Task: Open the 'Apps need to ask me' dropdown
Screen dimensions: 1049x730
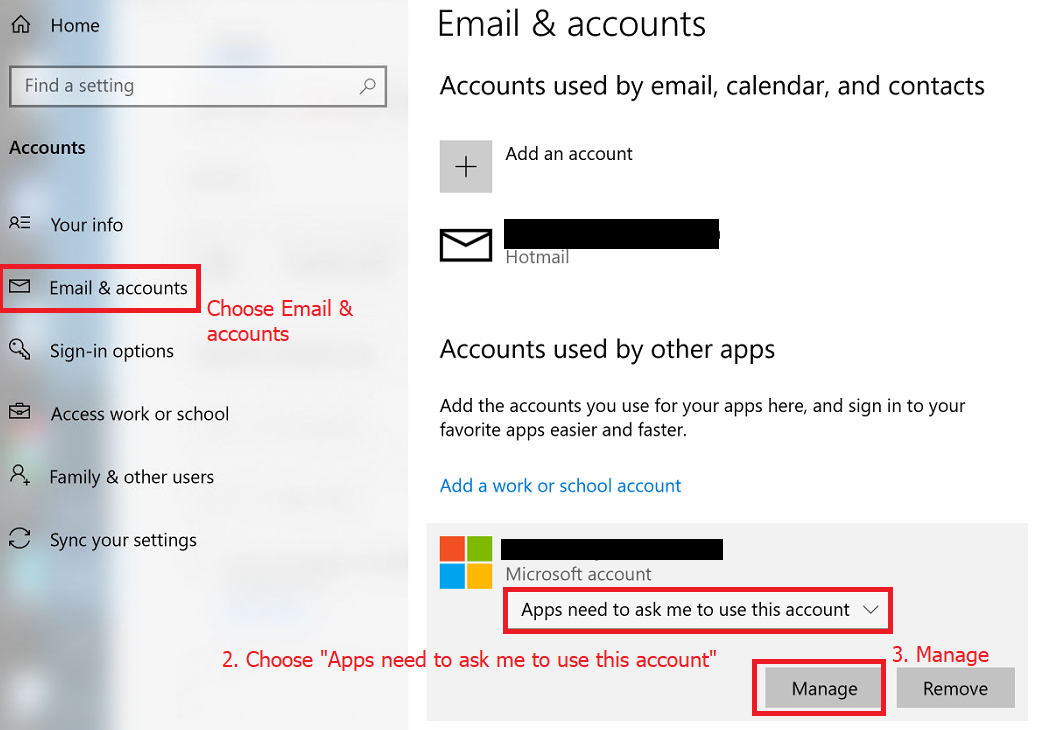Action: [x=698, y=610]
